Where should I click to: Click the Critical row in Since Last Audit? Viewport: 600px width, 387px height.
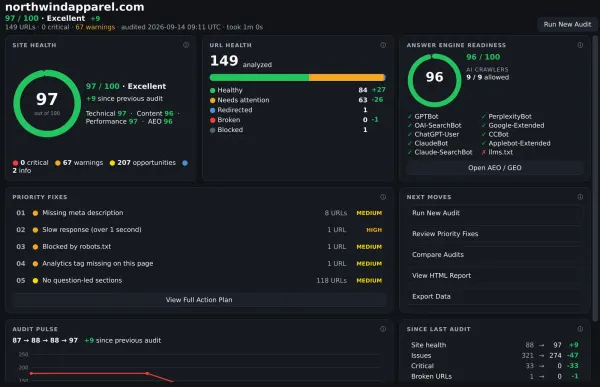pos(495,366)
